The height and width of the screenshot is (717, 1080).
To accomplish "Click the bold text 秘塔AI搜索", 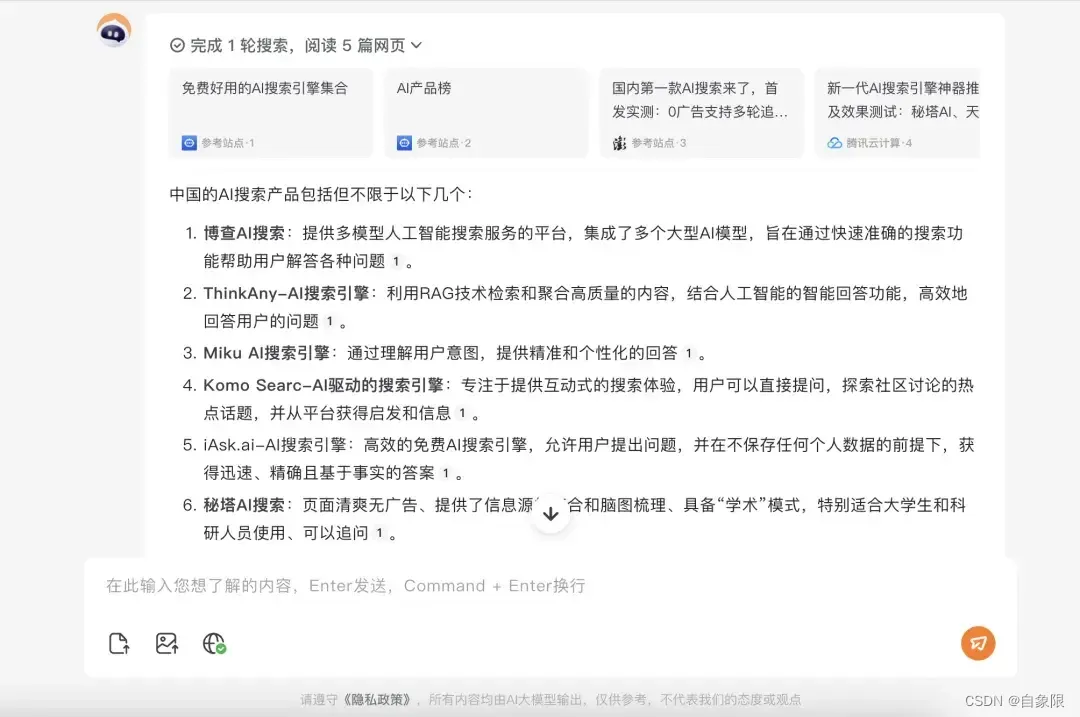I will pyautogui.click(x=244, y=505).
